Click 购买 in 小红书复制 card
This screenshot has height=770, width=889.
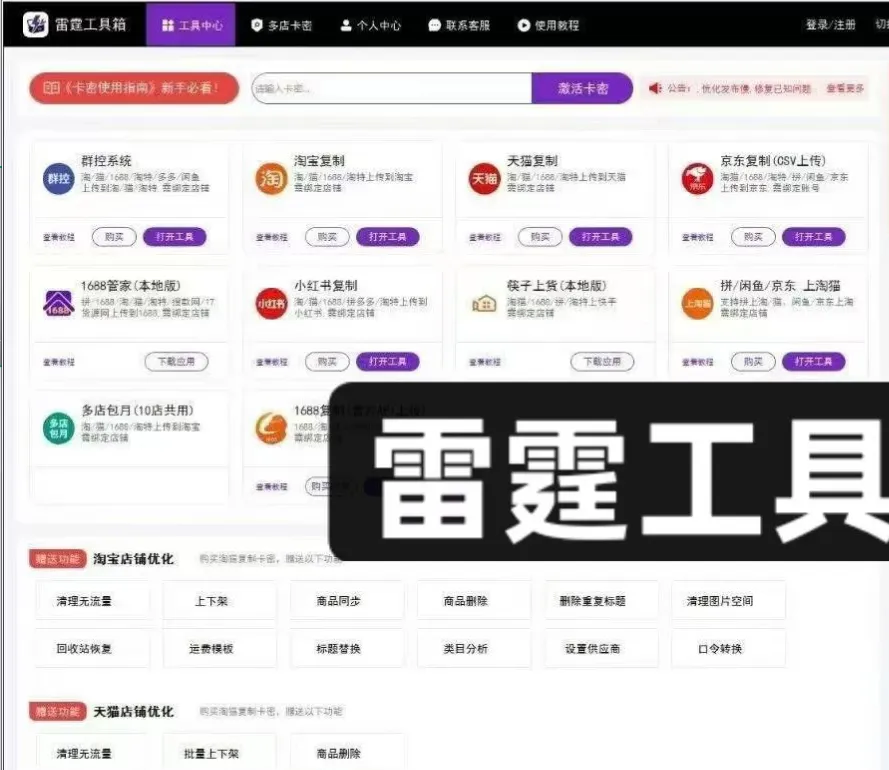tap(327, 361)
